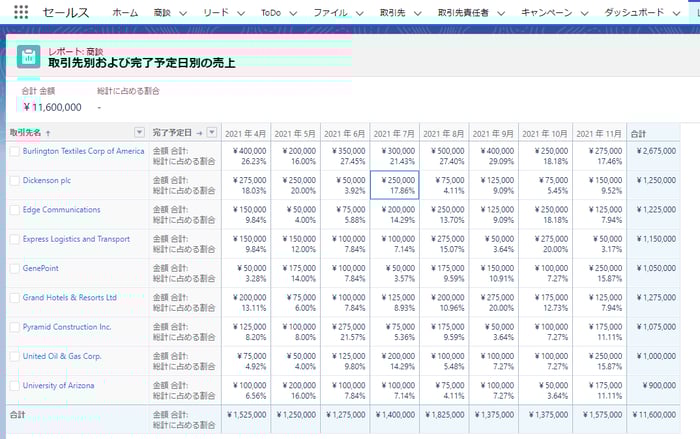This screenshot has height=439, width=700.
Task: Sort by the 取引先名 ascending arrow
Action: pos(48,133)
